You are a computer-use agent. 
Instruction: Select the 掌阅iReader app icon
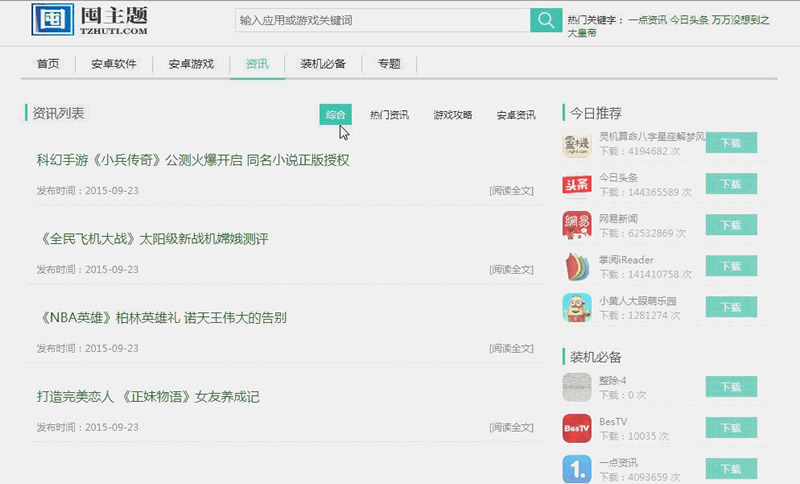[x=577, y=266]
